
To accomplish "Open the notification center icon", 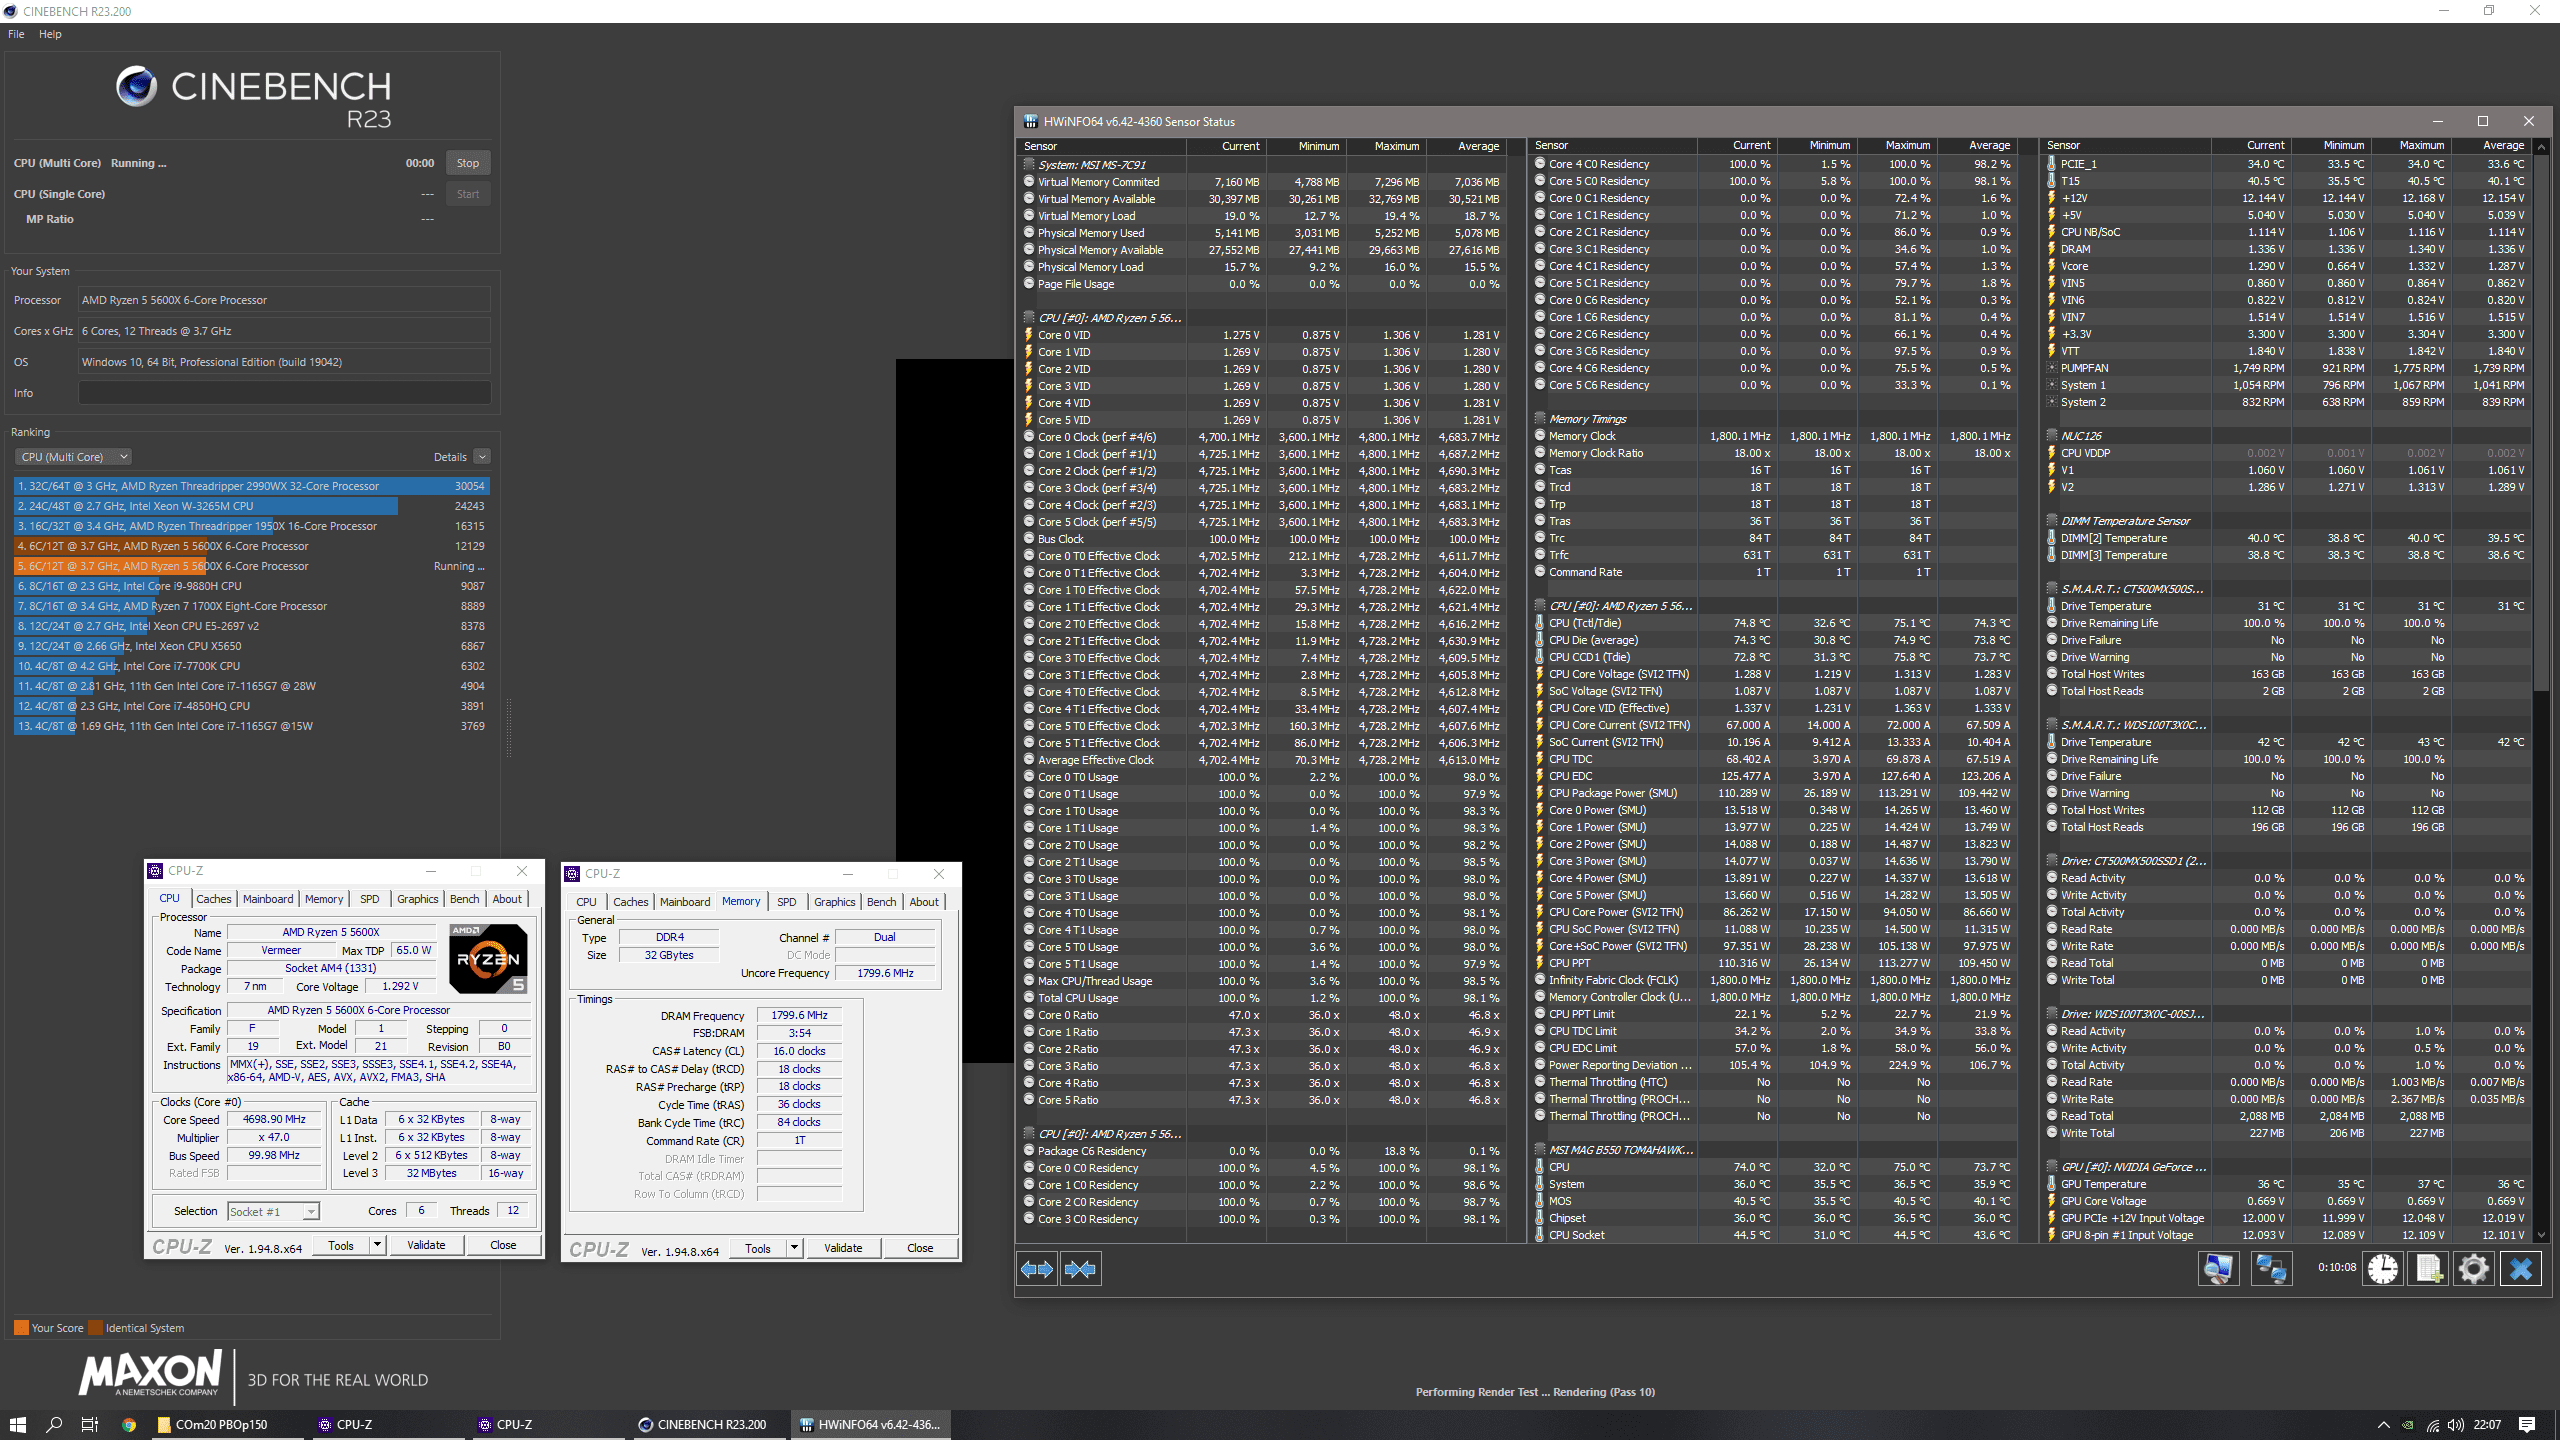I will pyautogui.click(x=2527, y=1424).
